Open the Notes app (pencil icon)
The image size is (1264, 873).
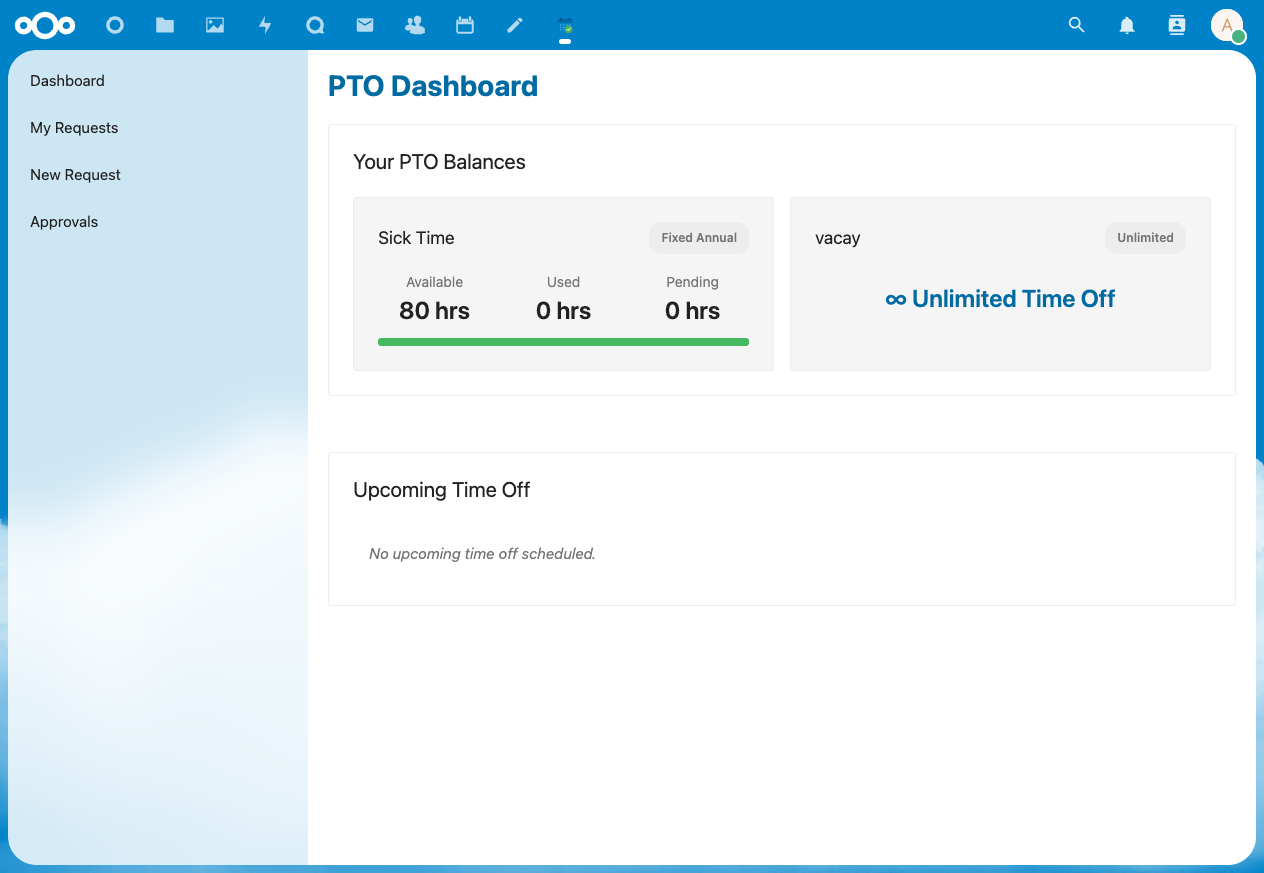515,25
